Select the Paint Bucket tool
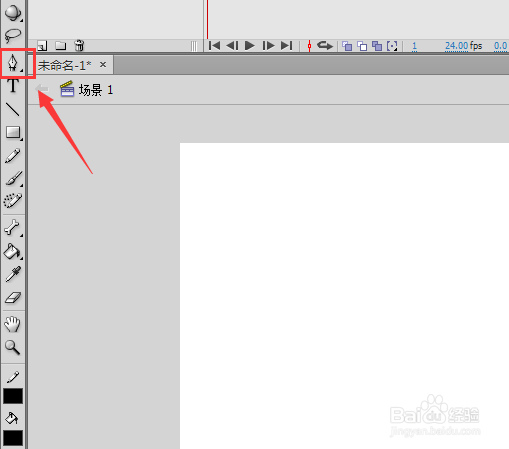Image resolution: width=509 pixels, height=449 pixels. coord(13,252)
